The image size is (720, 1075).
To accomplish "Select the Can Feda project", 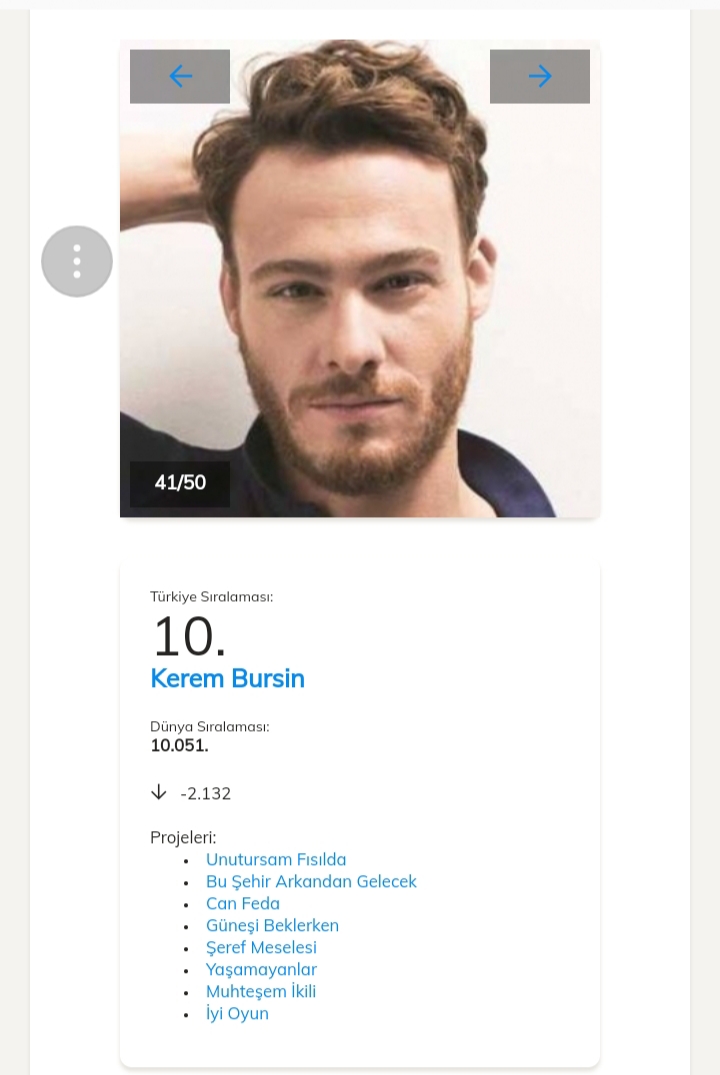I will coord(243,904).
